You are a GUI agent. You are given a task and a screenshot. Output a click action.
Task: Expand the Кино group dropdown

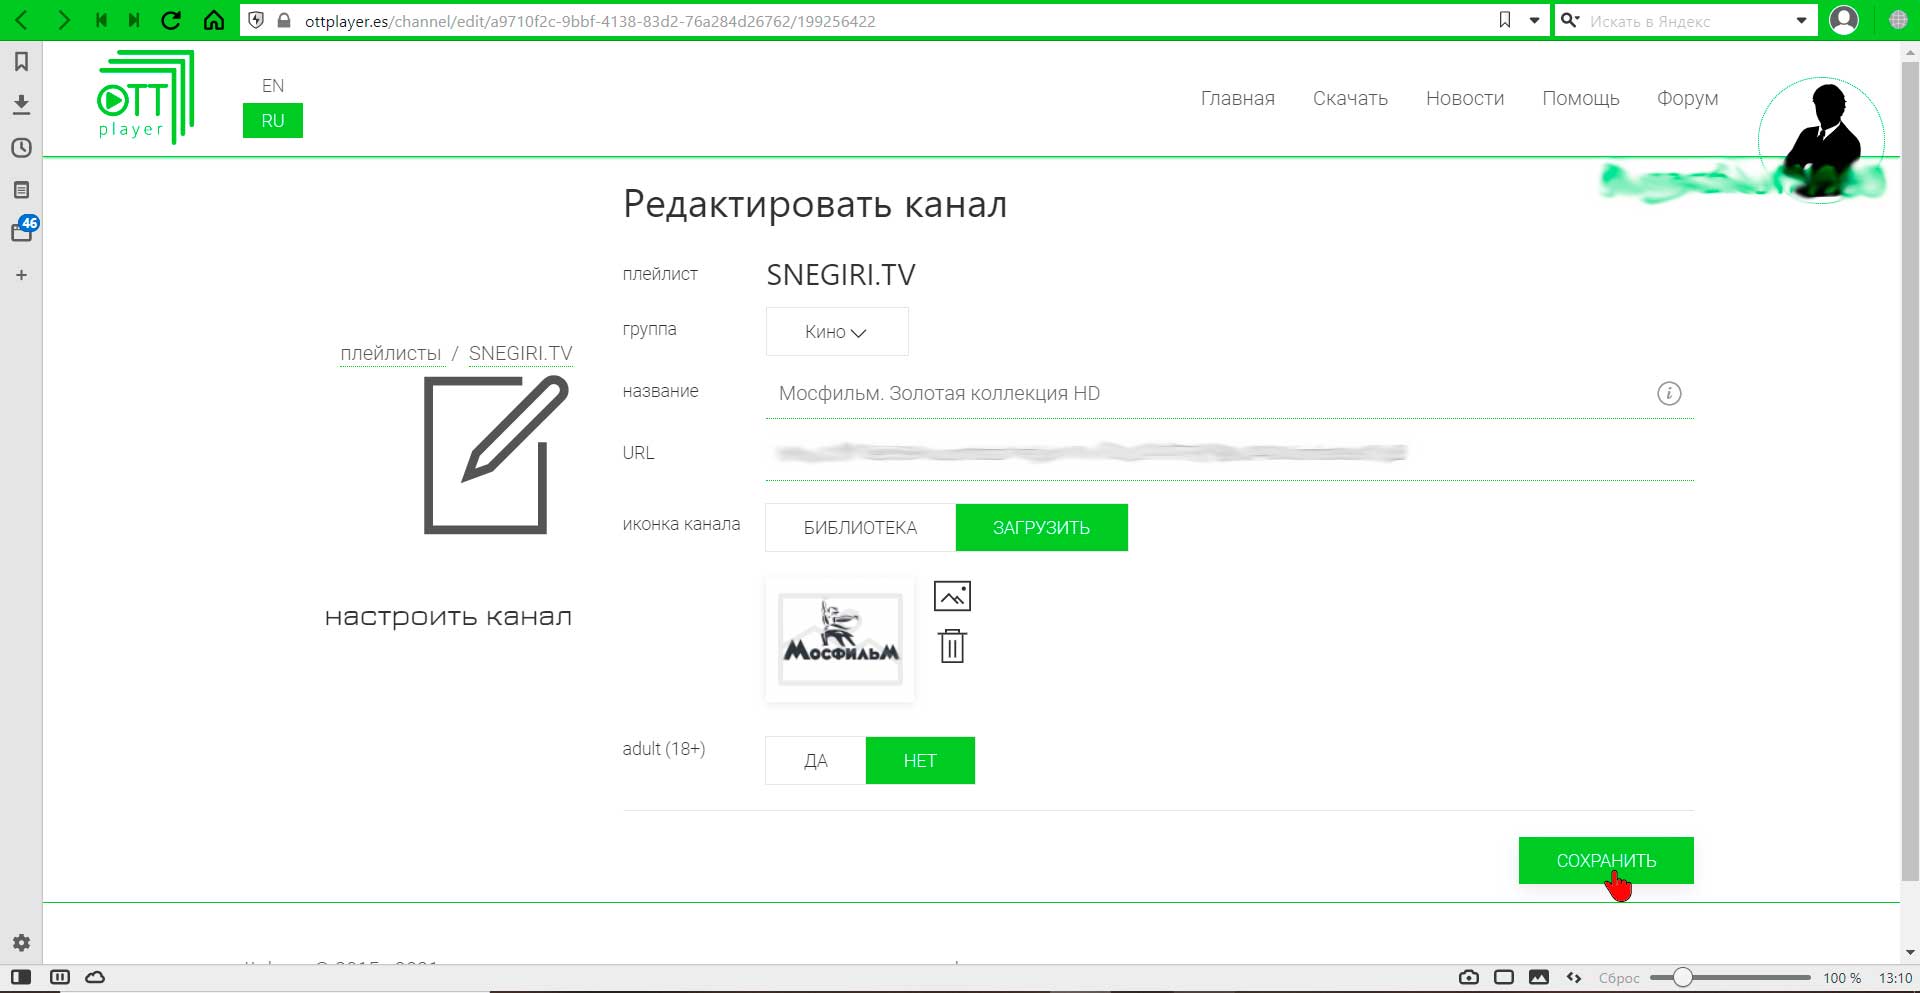click(x=837, y=331)
